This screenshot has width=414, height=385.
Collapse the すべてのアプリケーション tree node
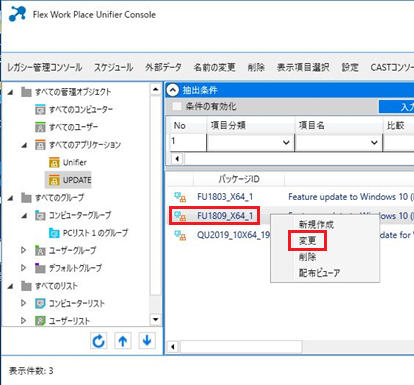[x=24, y=145]
